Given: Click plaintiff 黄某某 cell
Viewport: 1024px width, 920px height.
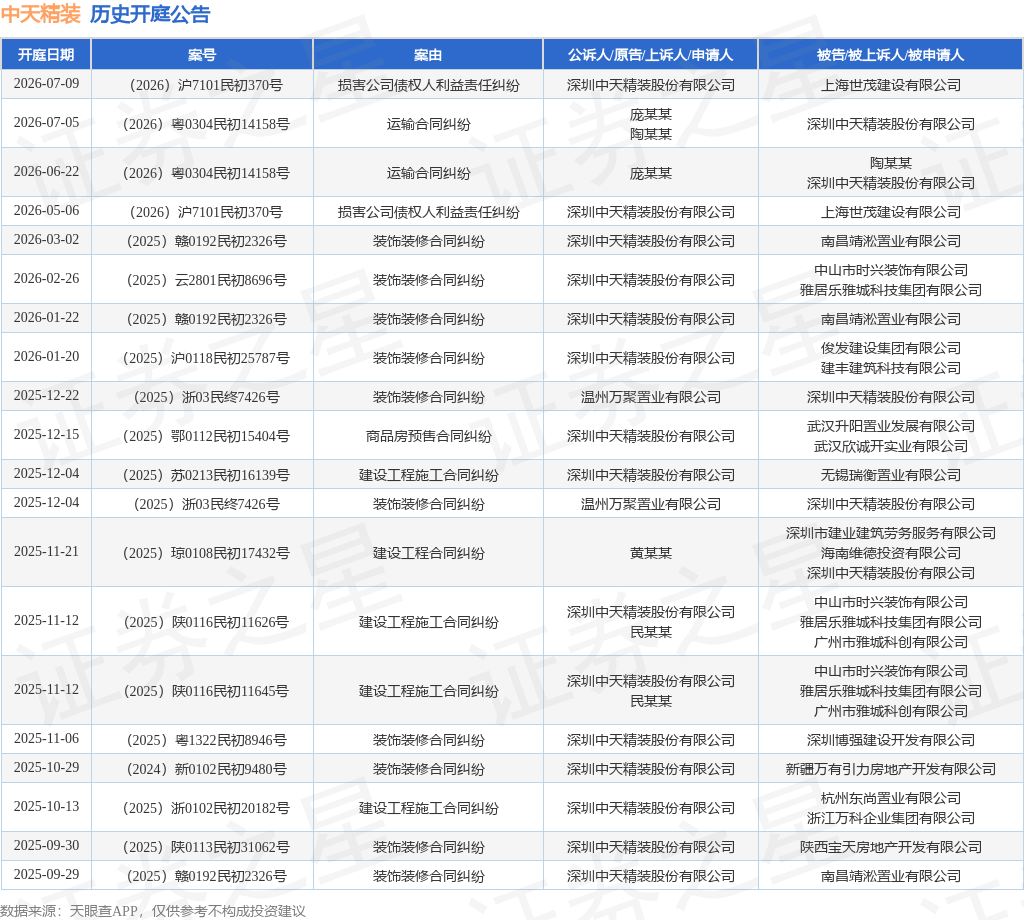Looking at the screenshot, I should point(651,553).
